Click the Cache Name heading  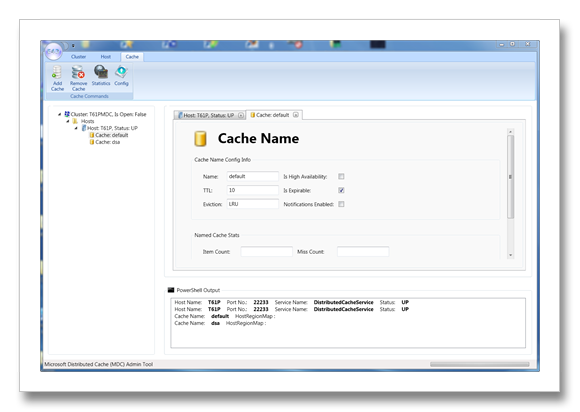tap(258, 138)
